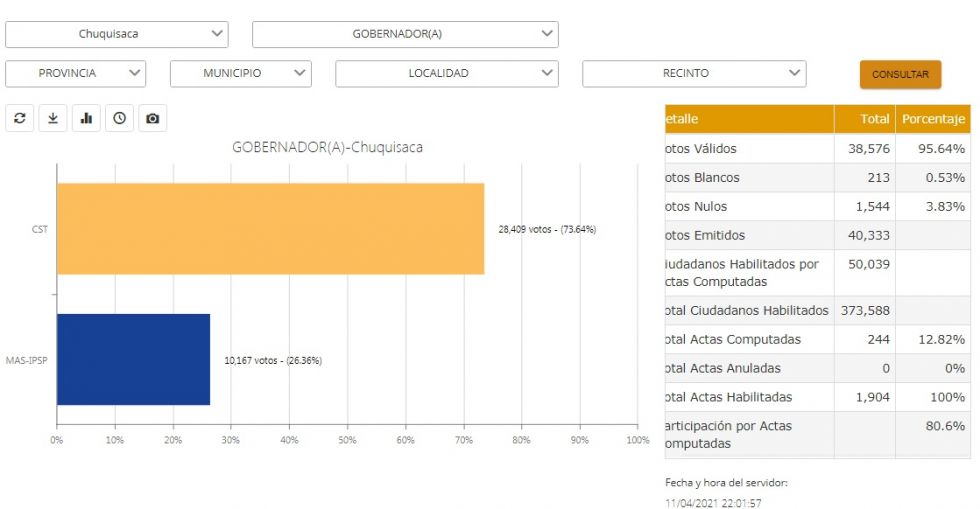The image size is (980, 509).
Task: Click the Porcentaje column header
Action: pyautogui.click(x=933, y=119)
